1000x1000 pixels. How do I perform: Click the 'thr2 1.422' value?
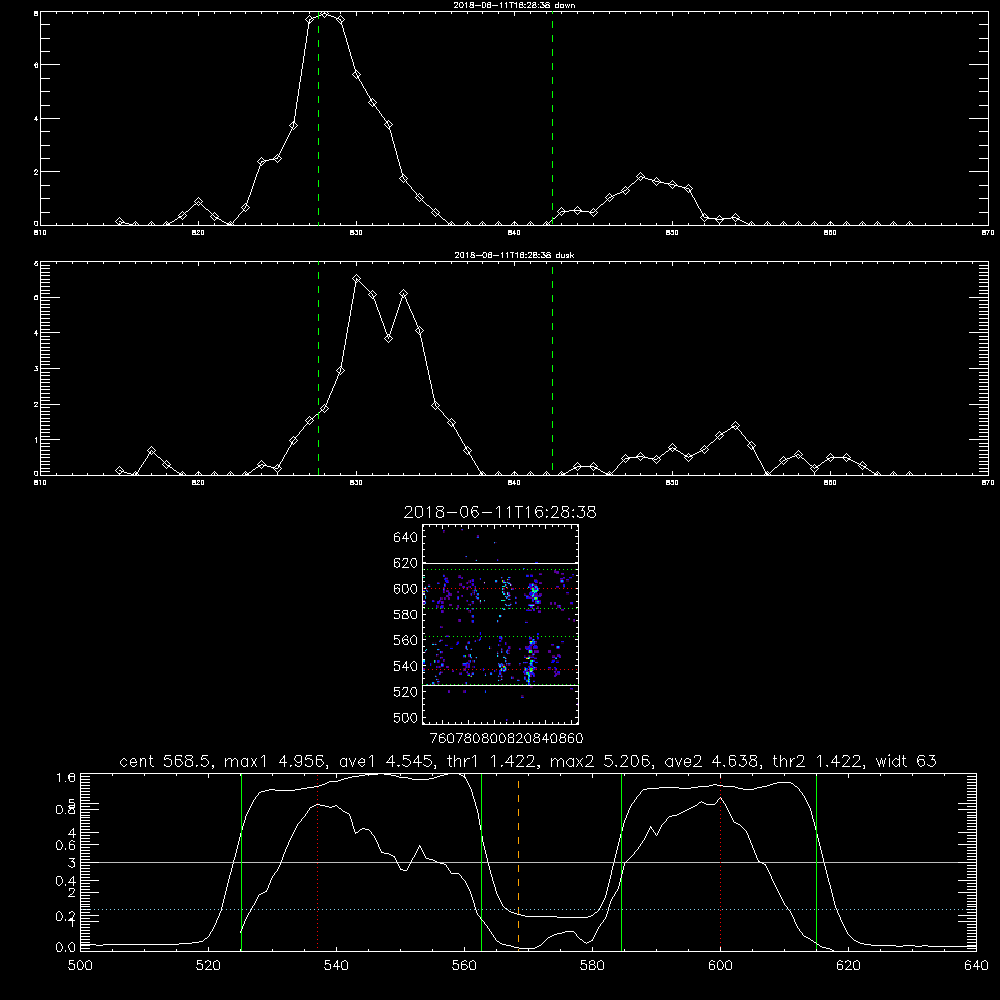tap(819, 761)
